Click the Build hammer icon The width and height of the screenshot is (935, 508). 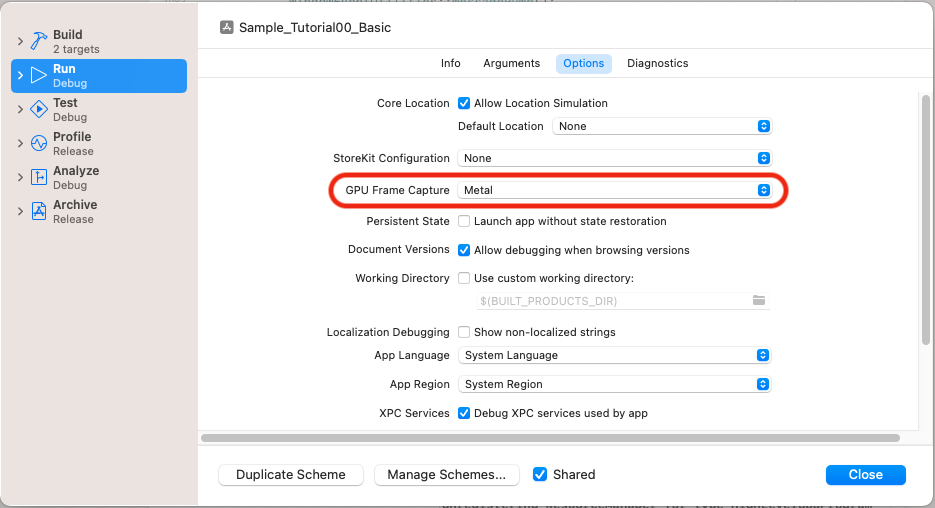click(39, 41)
